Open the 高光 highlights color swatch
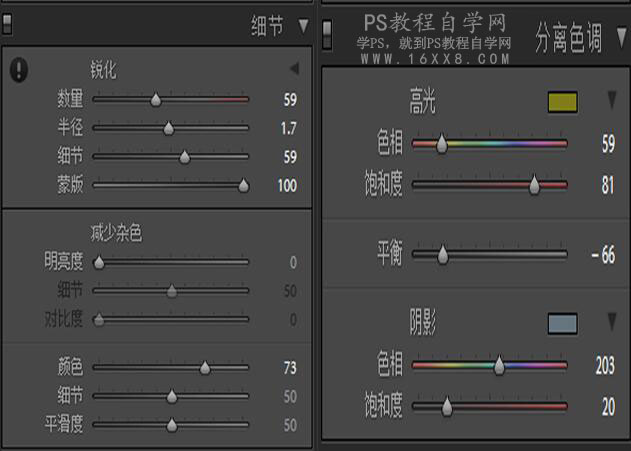The image size is (631, 451). [562, 101]
